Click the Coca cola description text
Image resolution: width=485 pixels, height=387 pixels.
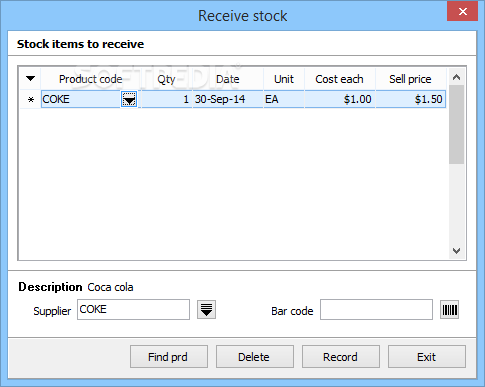pyautogui.click(x=110, y=287)
